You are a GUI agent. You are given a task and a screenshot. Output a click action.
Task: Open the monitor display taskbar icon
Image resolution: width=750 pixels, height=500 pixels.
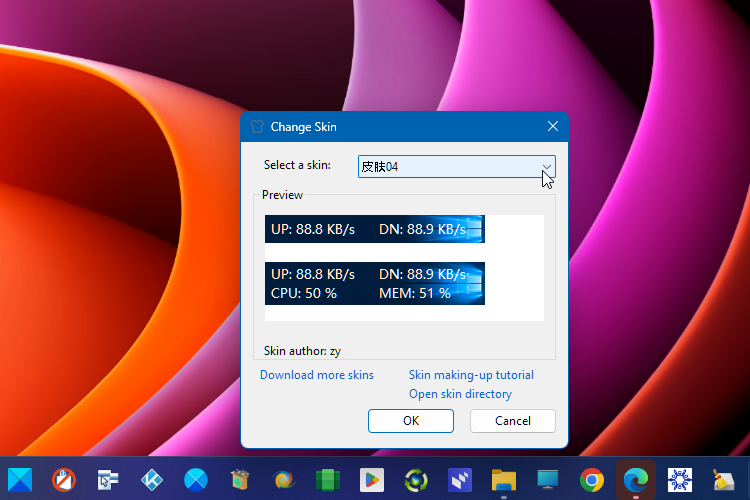pyautogui.click(x=548, y=479)
